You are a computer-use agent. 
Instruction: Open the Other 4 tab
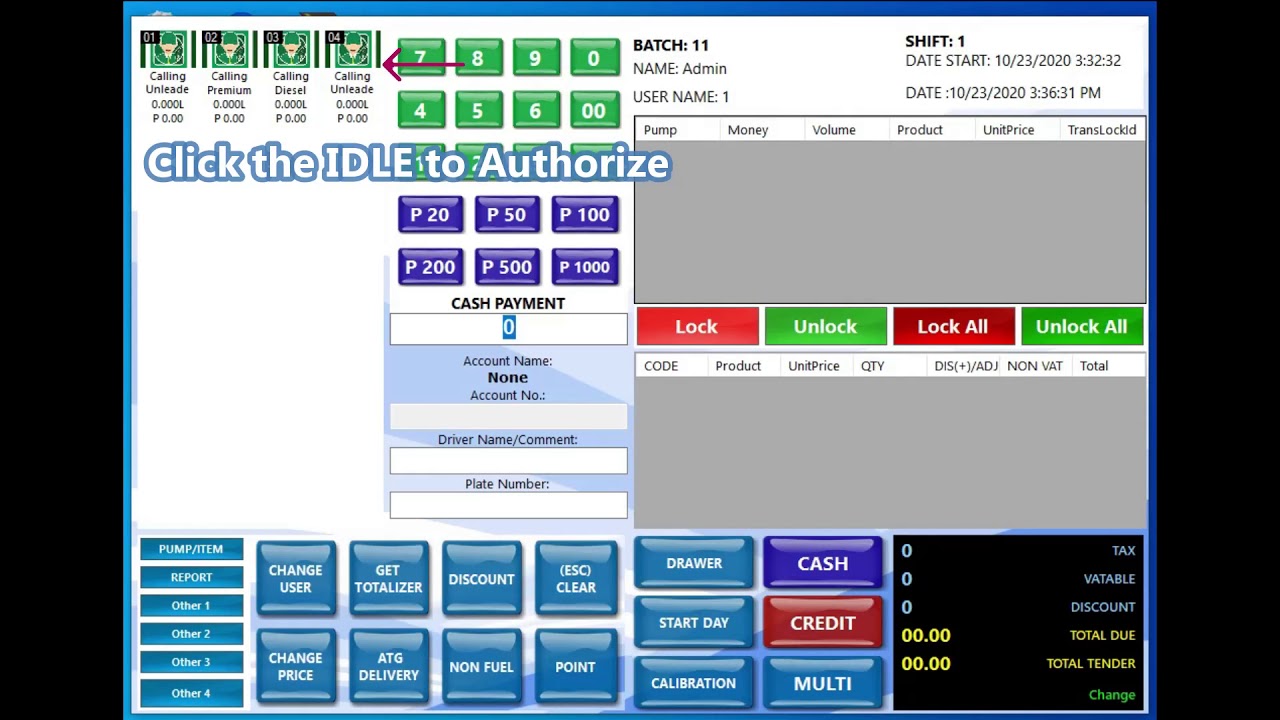[191, 693]
